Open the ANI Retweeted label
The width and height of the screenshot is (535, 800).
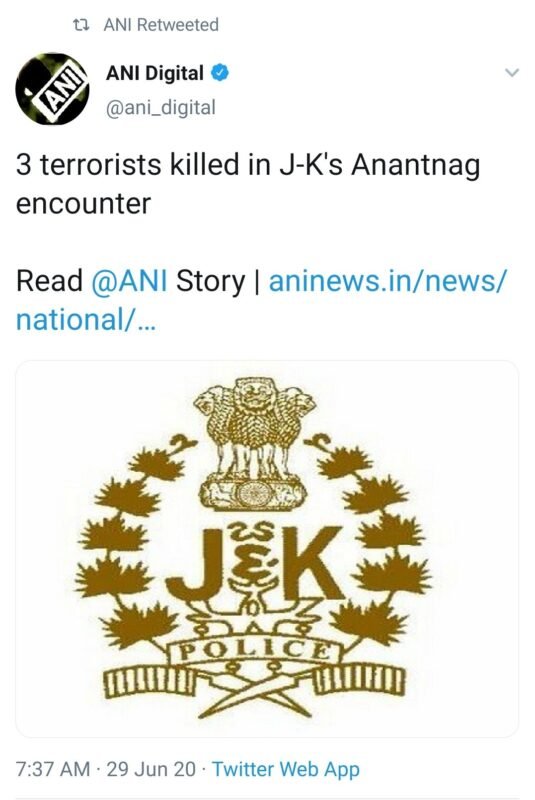pyautogui.click(x=161, y=24)
